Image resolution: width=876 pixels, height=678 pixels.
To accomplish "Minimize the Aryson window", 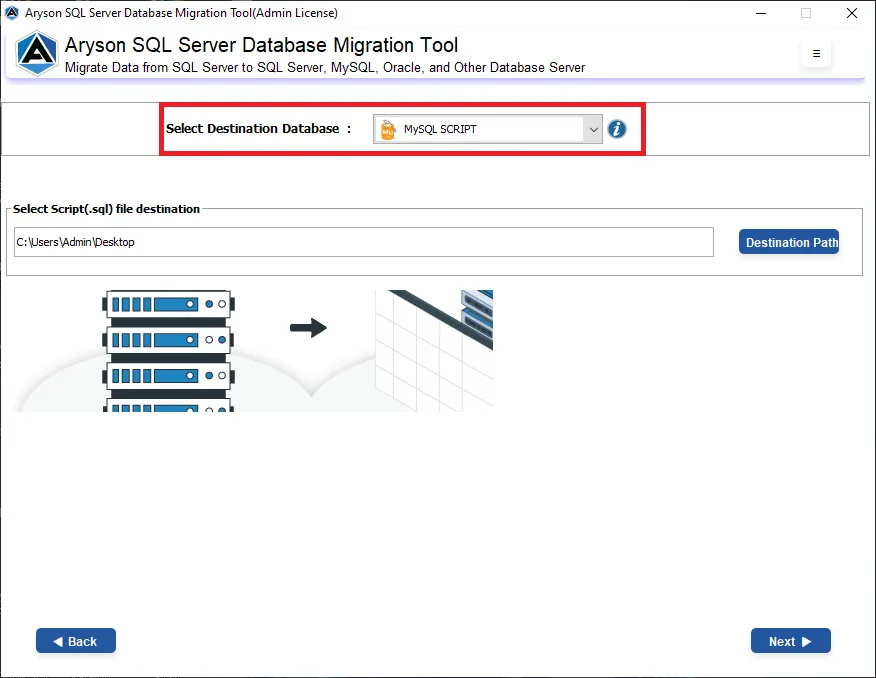I will click(x=761, y=13).
